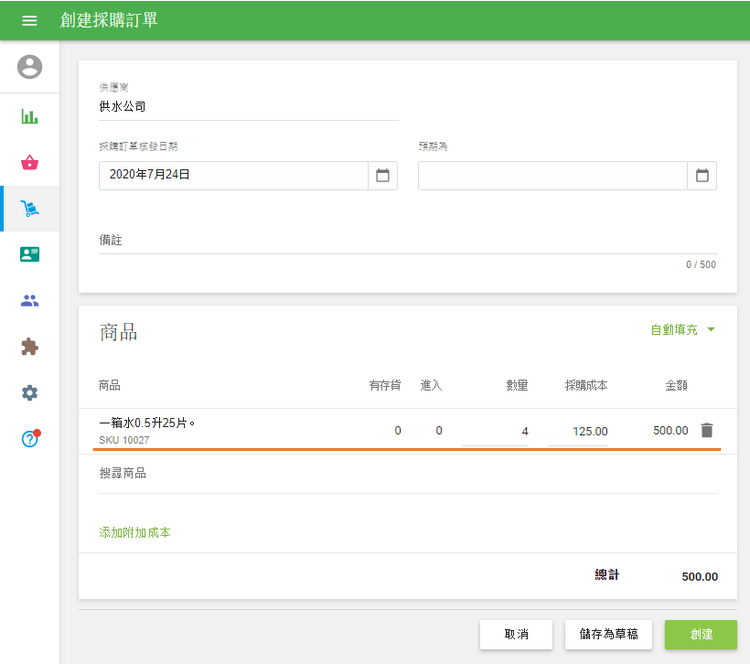Open the hamburger navigation menu
This screenshot has height=665, width=750.
(x=29, y=21)
